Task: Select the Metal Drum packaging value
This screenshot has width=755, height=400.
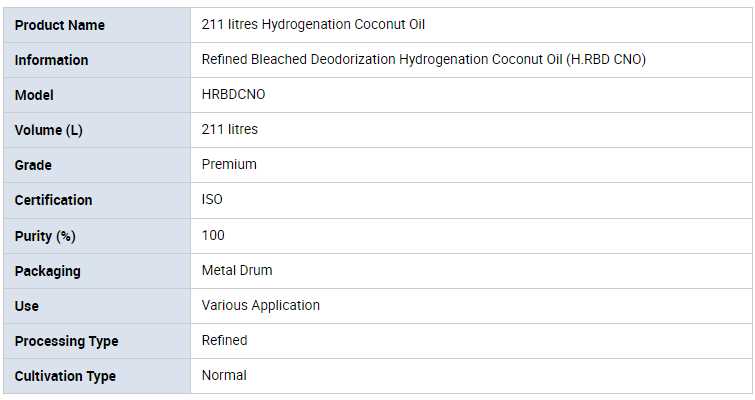Action: [x=237, y=270]
